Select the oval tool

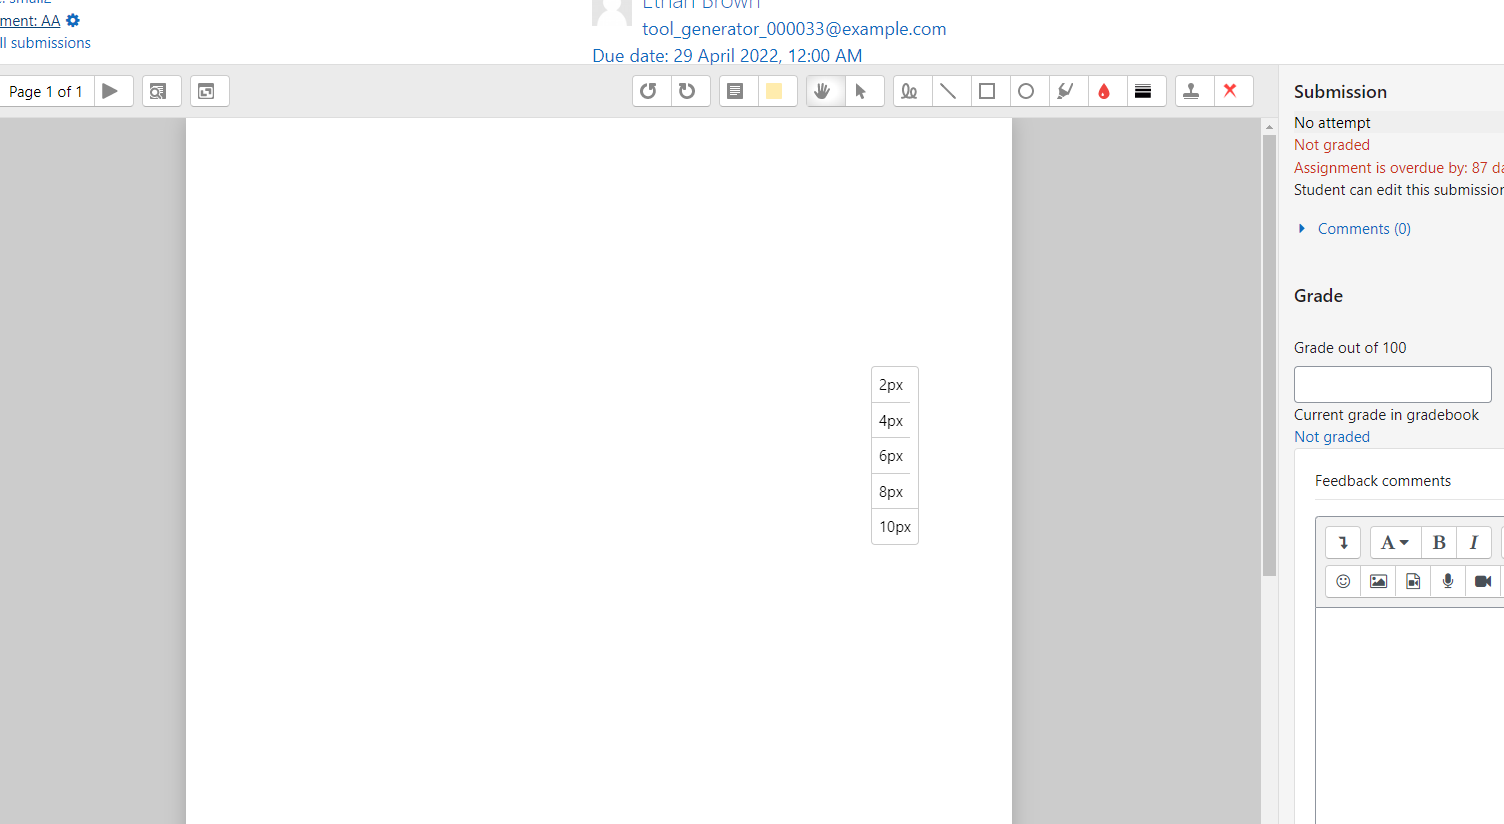pos(1028,91)
